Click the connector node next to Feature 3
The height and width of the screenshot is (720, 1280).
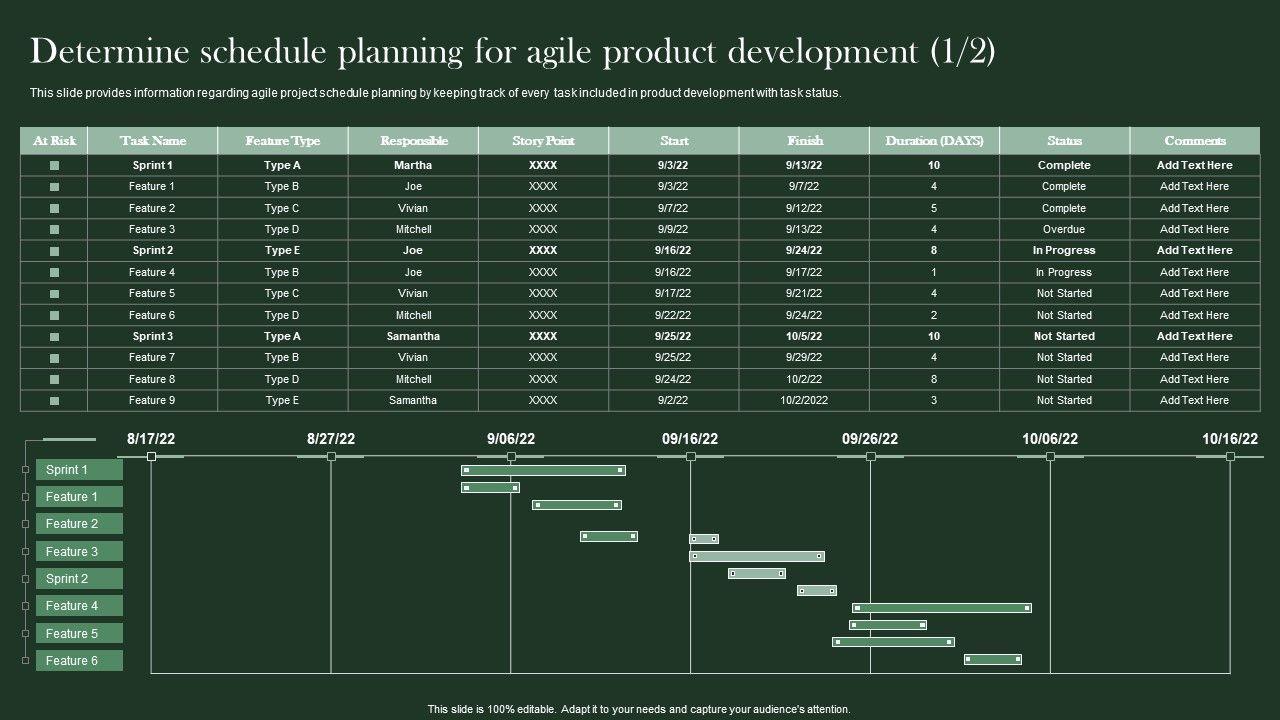[26, 551]
